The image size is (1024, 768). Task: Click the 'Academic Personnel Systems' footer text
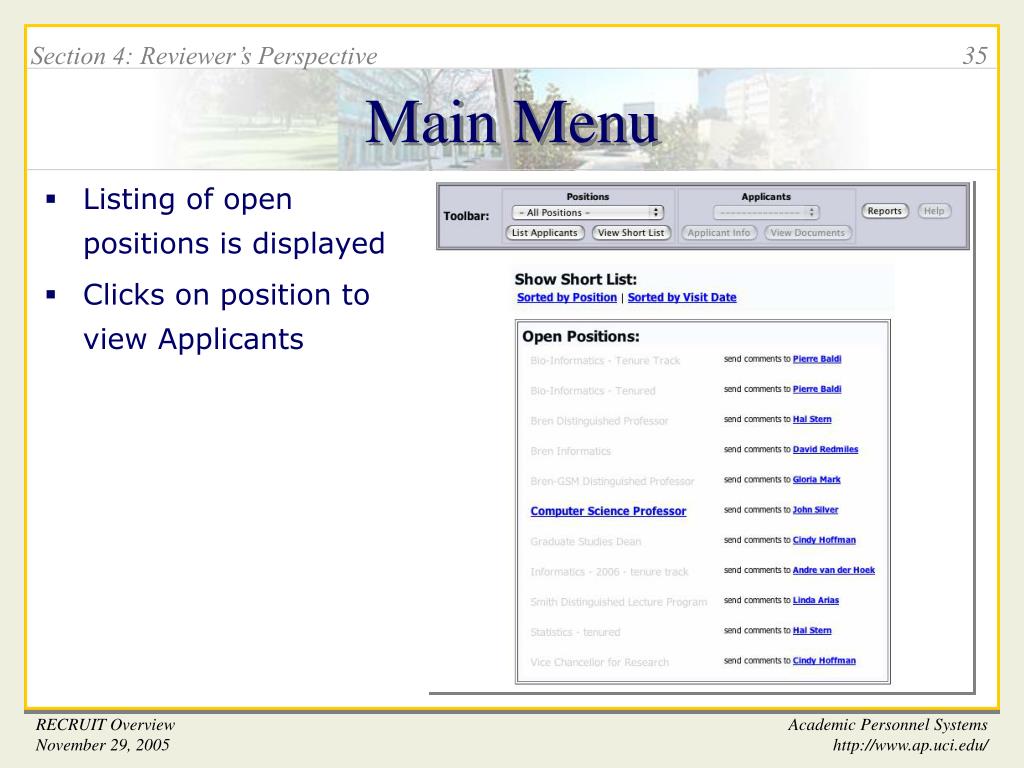click(888, 725)
